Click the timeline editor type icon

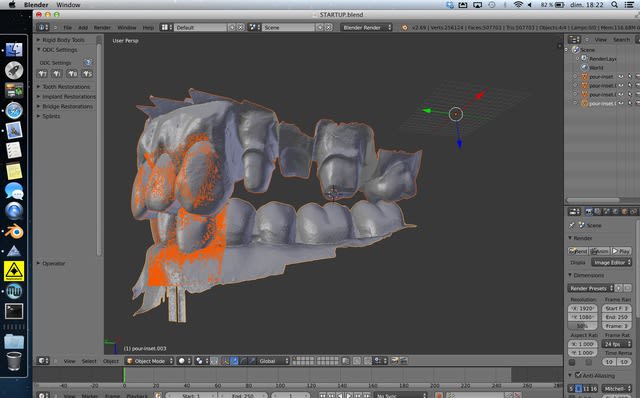(43, 395)
